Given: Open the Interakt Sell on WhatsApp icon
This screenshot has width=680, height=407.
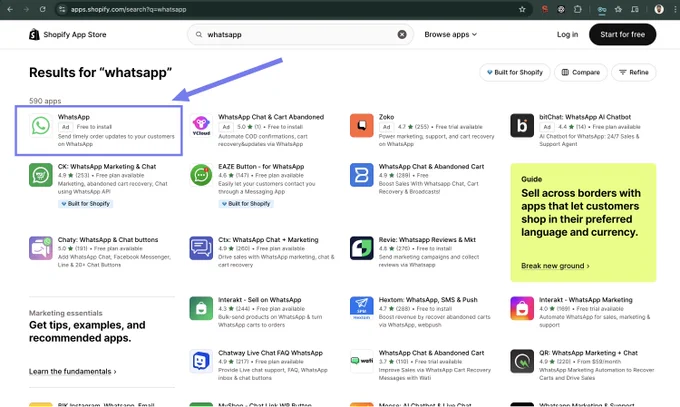Looking at the screenshot, I should point(201,308).
